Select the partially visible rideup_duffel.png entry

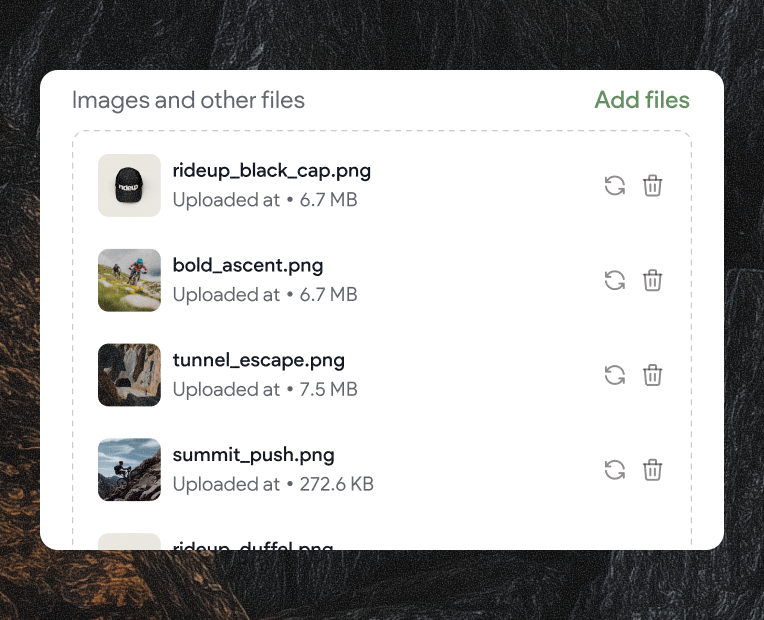click(252, 544)
